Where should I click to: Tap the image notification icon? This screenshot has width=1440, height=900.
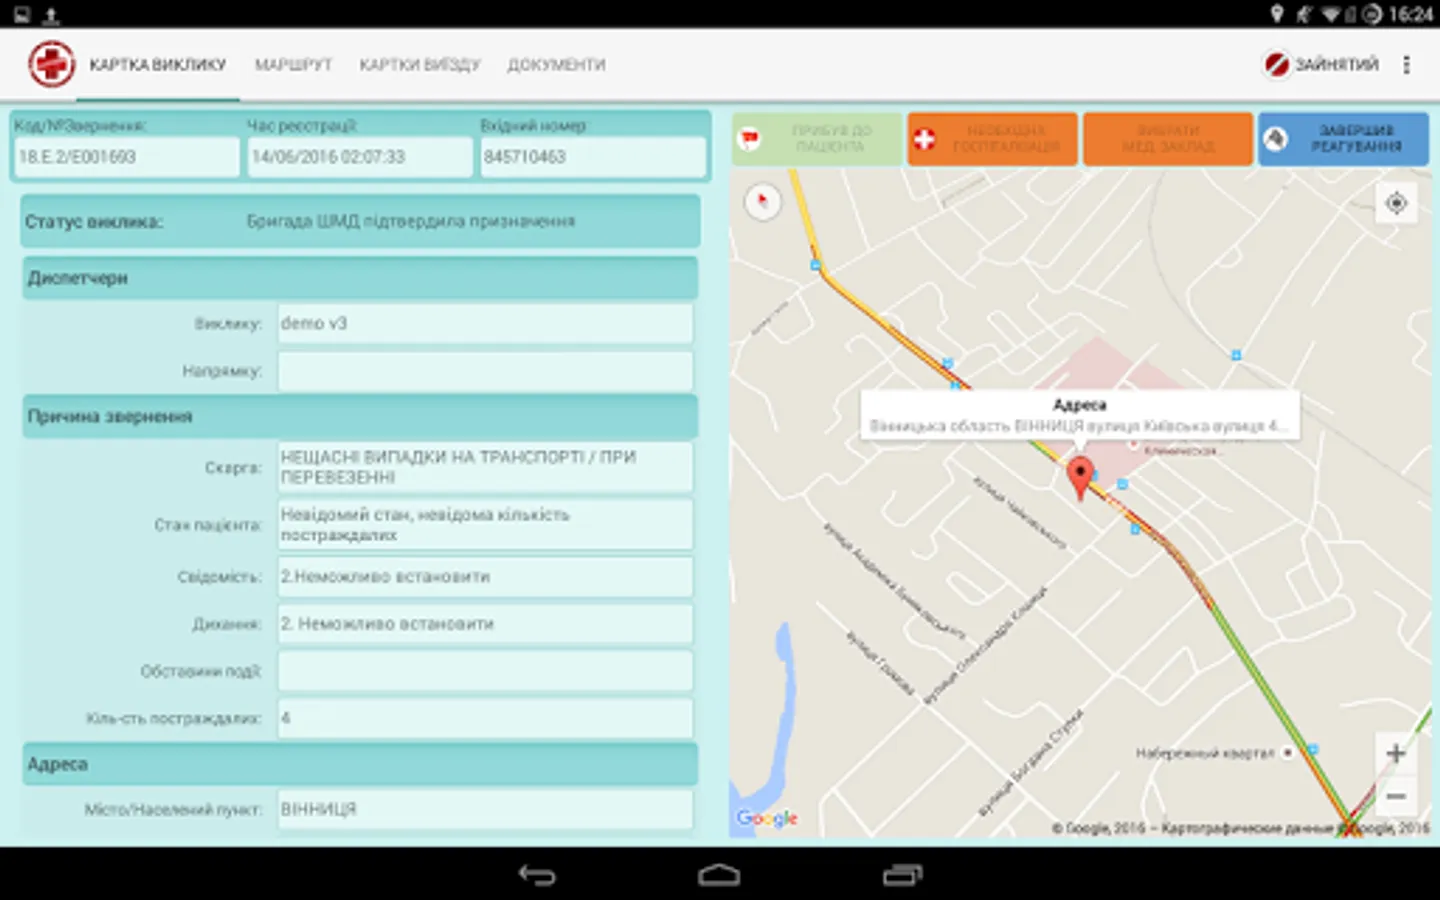(22, 15)
